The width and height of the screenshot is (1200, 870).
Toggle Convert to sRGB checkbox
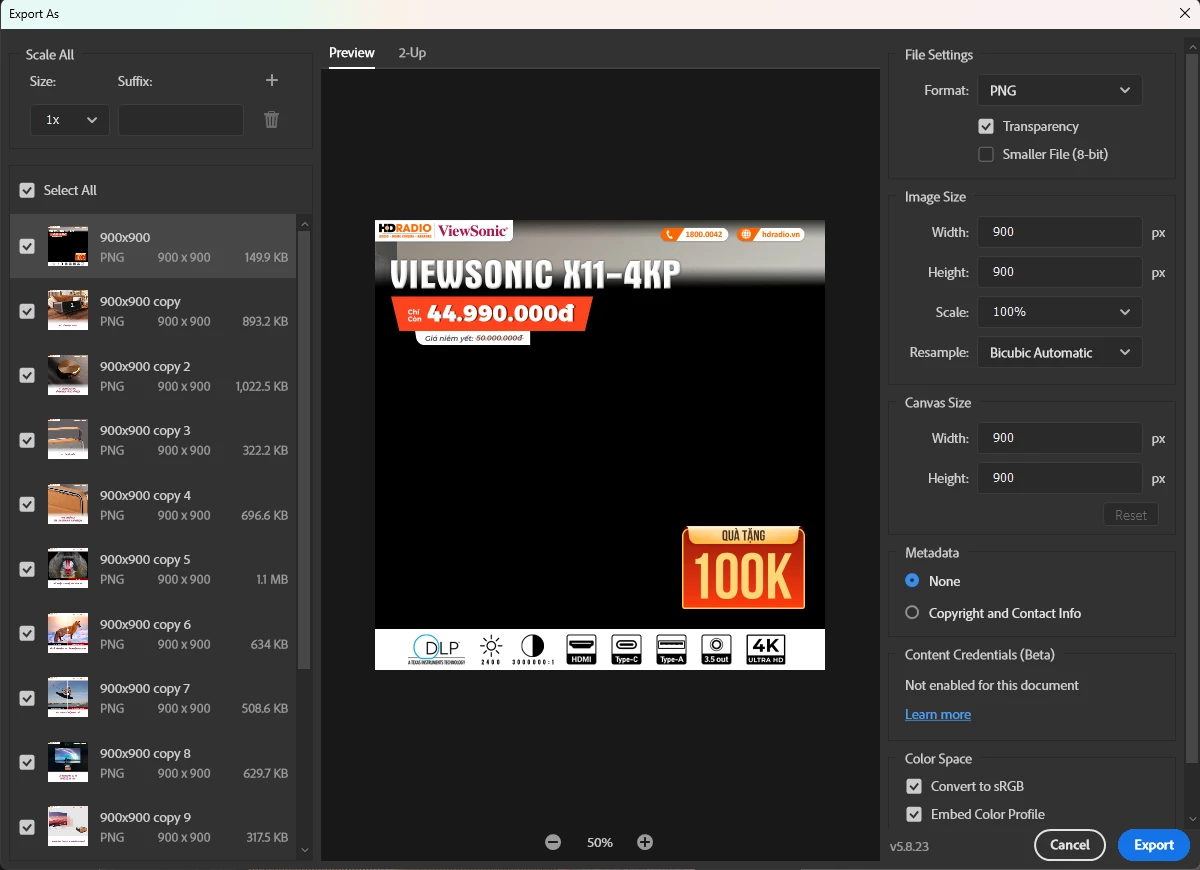point(914,786)
